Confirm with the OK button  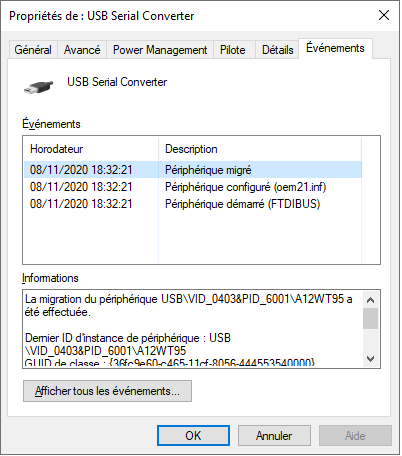click(193, 436)
